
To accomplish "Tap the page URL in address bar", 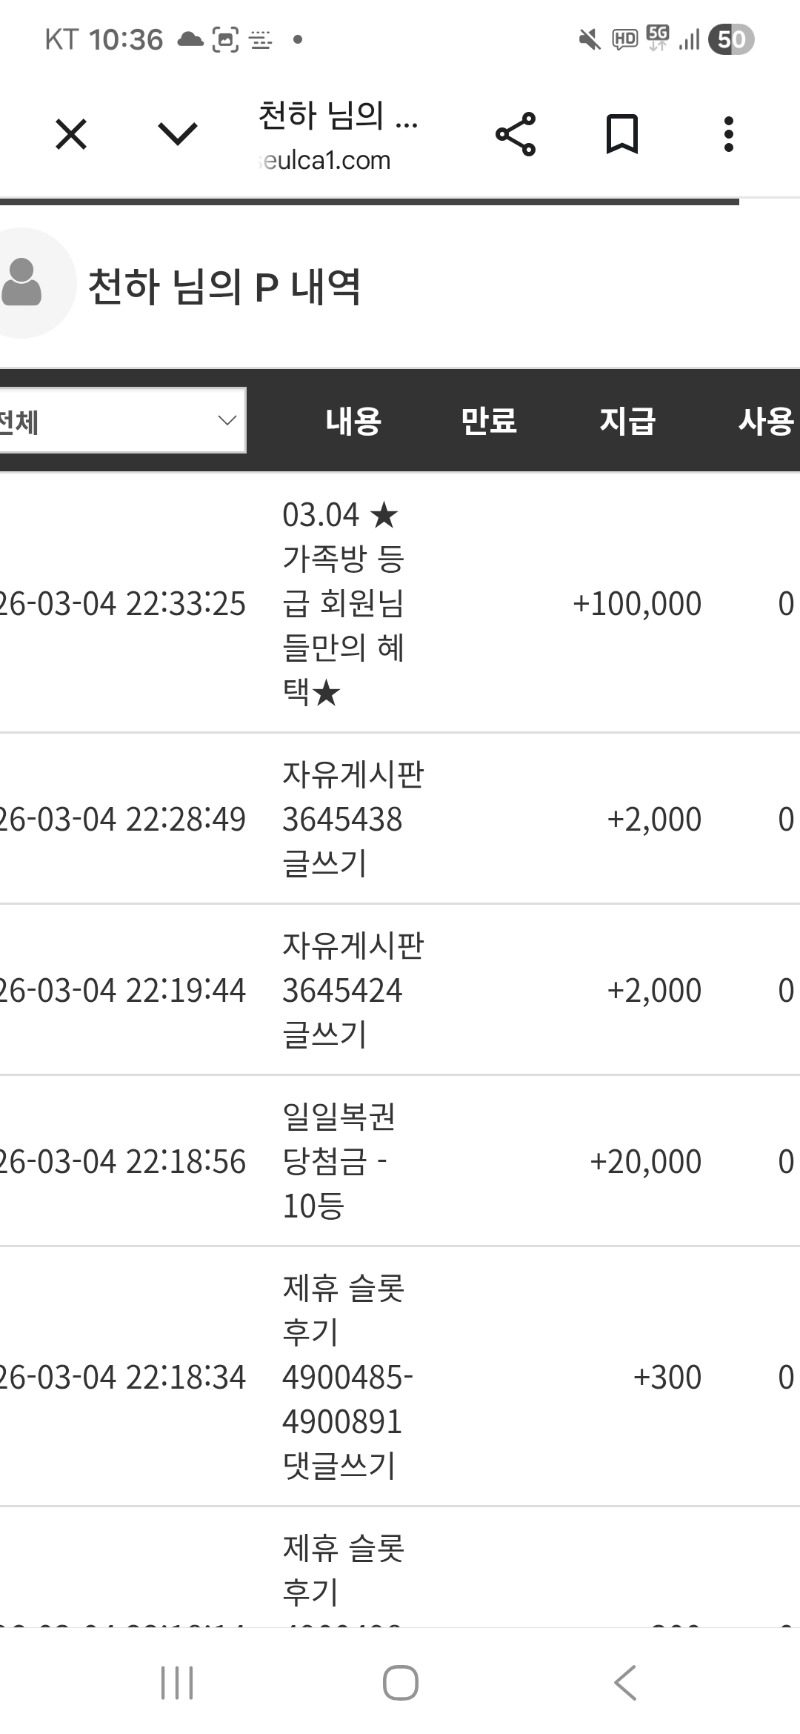I will point(326,160).
